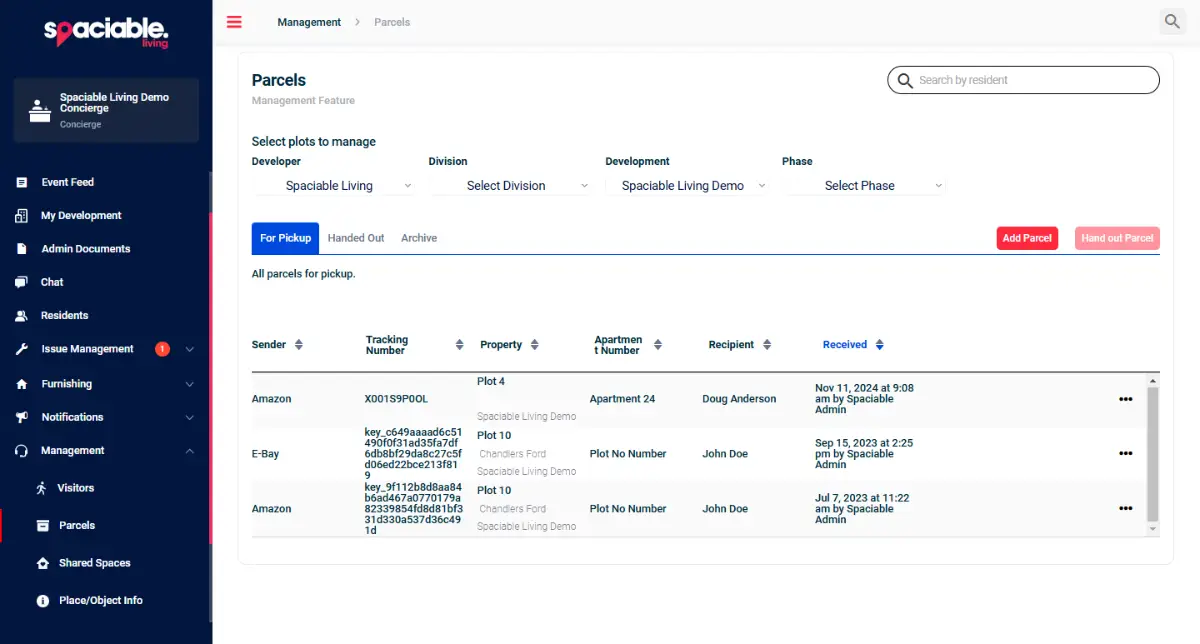Click the parcels table vertical scrollbar thumb

click(x=1152, y=454)
